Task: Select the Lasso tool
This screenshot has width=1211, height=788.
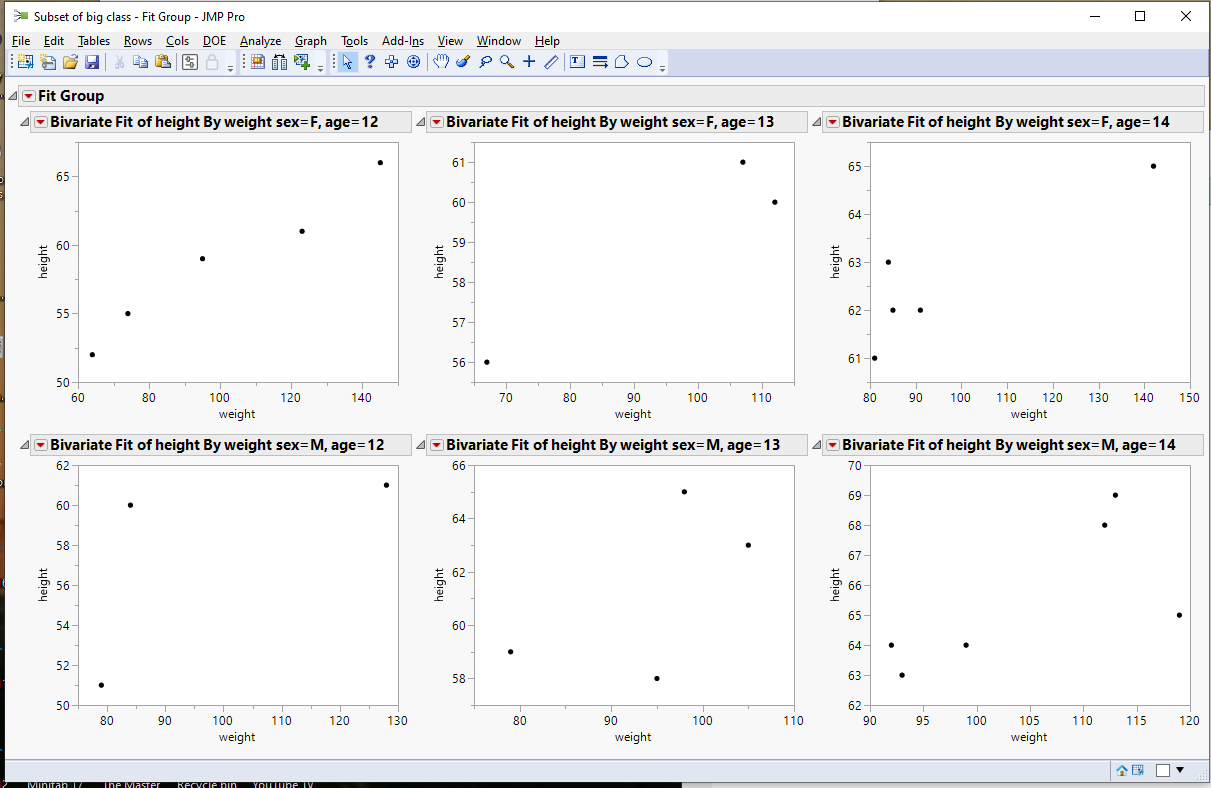Action: point(485,61)
